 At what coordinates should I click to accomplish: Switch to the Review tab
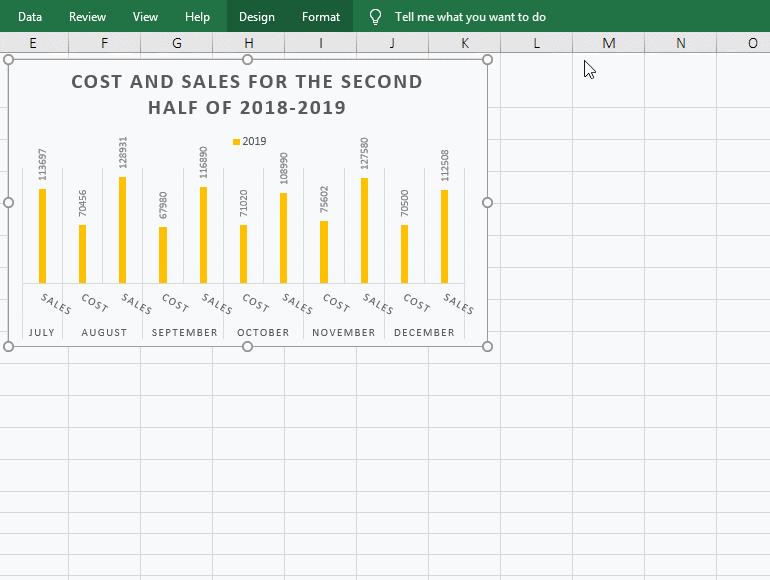(x=87, y=17)
